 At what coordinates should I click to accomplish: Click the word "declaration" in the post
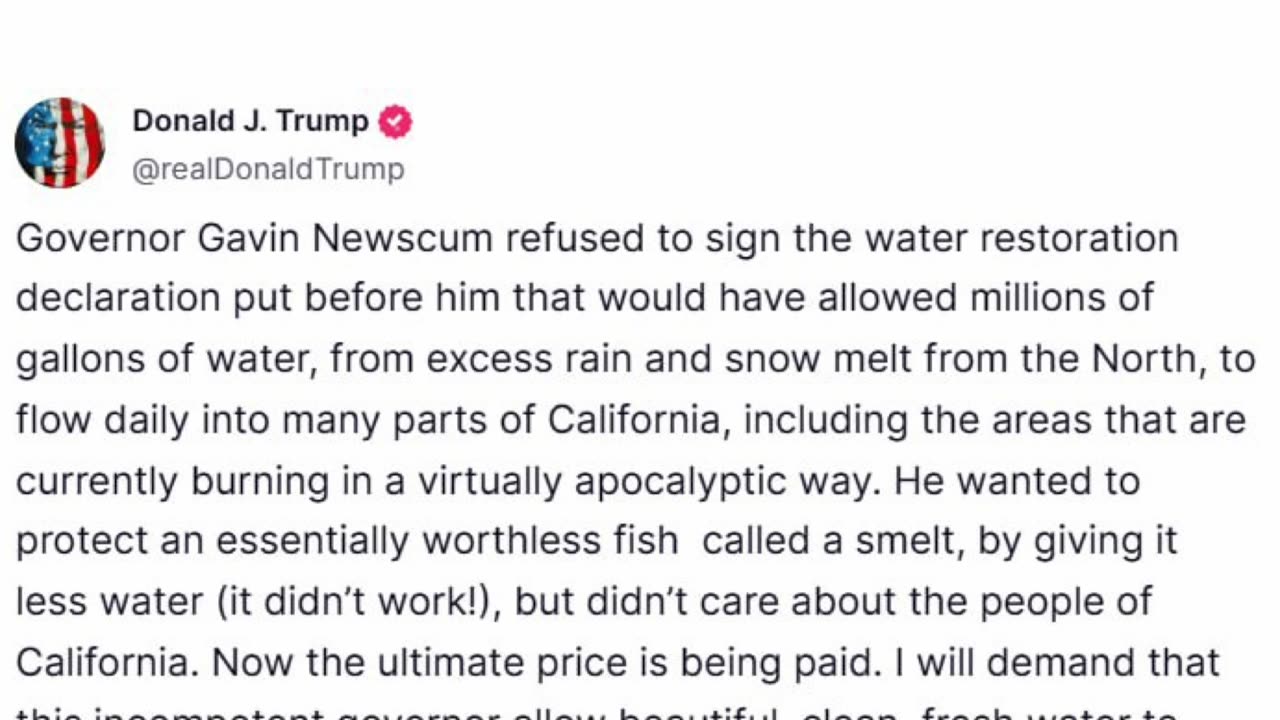point(118,299)
